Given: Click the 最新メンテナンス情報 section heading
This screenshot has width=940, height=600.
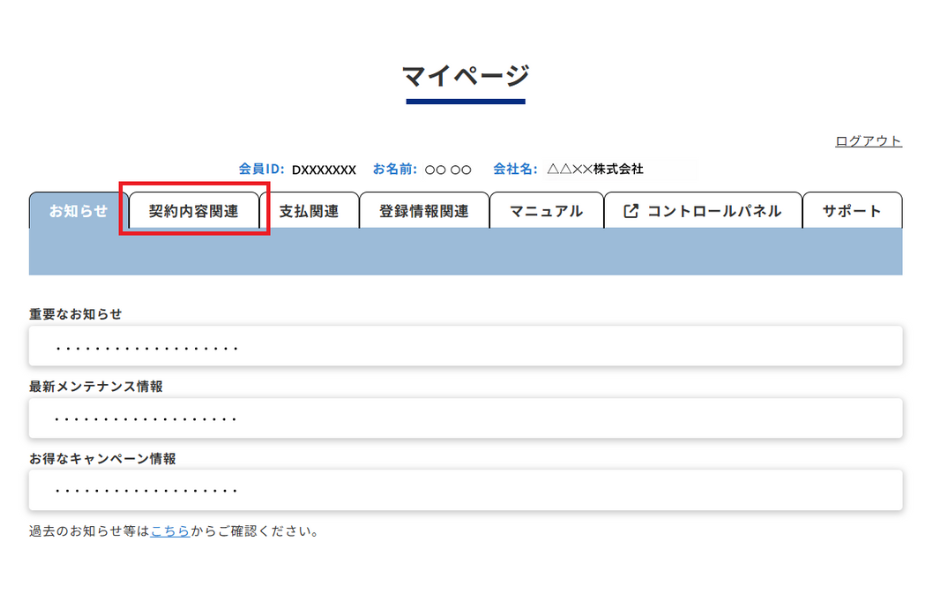Looking at the screenshot, I should (x=96, y=386).
